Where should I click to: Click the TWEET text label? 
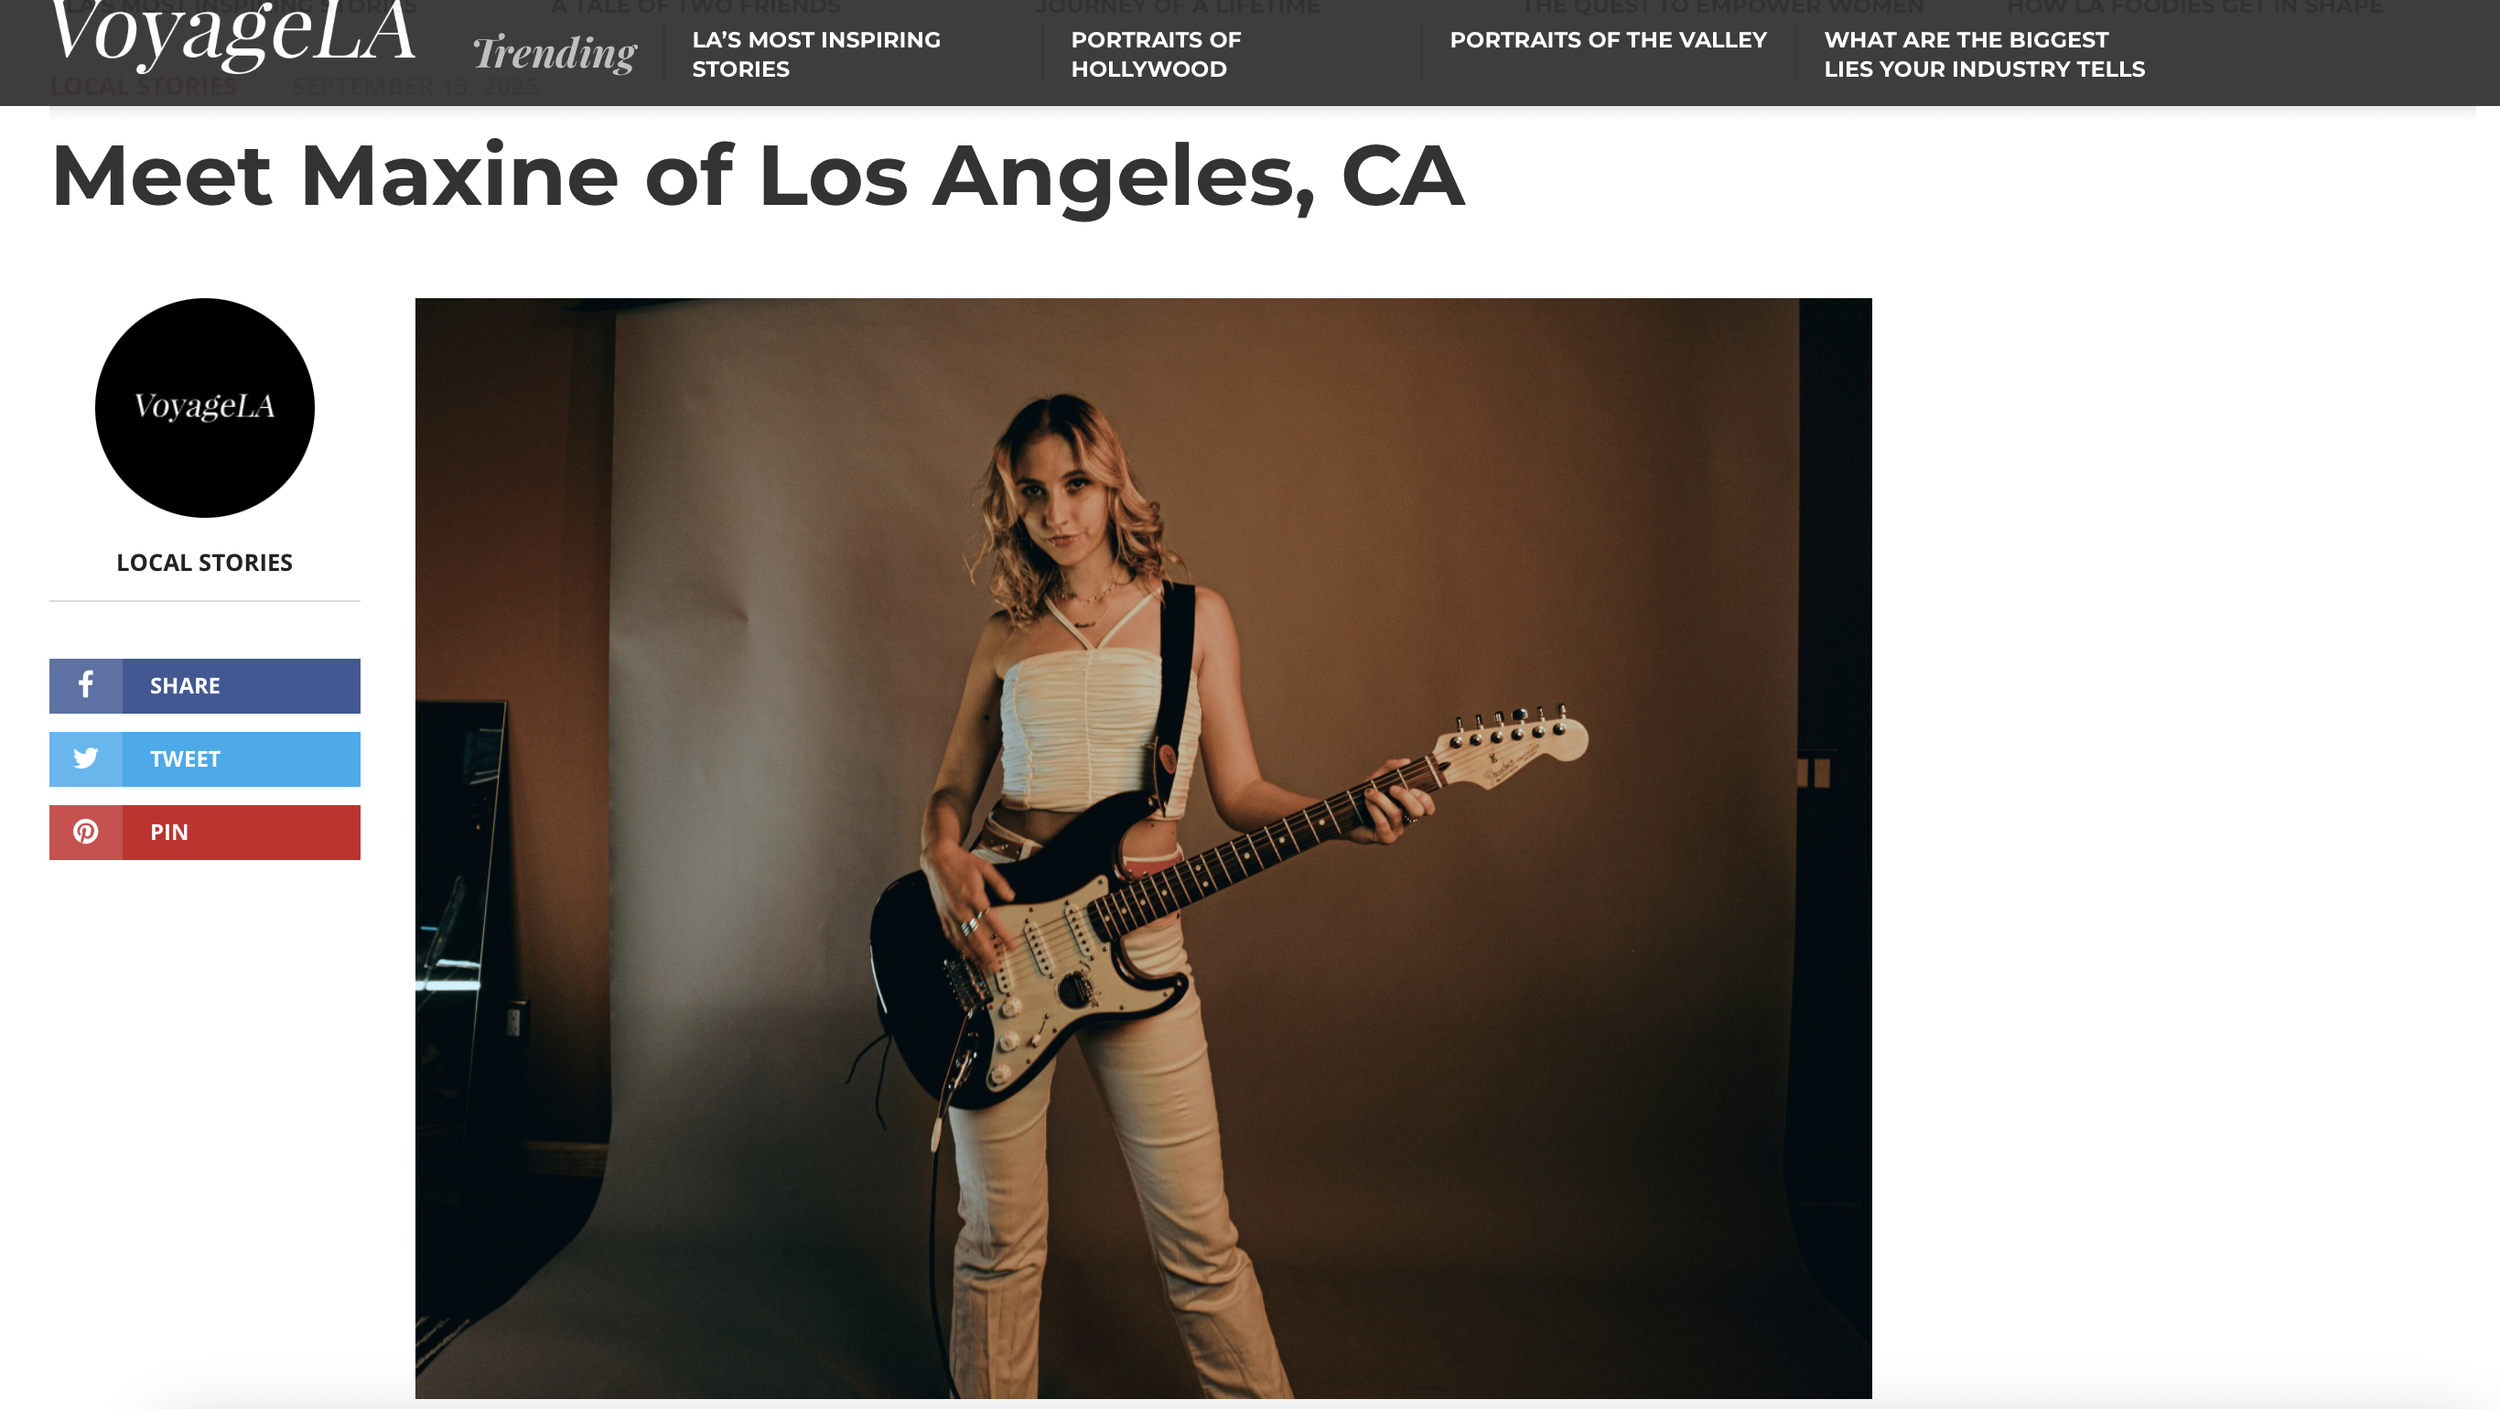click(x=185, y=759)
